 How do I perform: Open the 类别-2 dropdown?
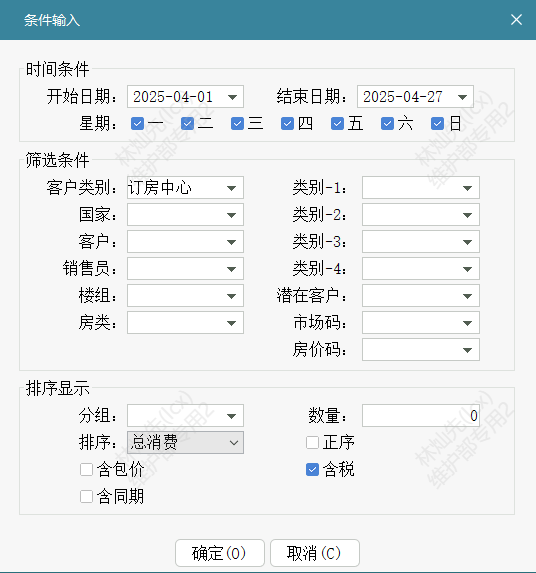click(467, 215)
